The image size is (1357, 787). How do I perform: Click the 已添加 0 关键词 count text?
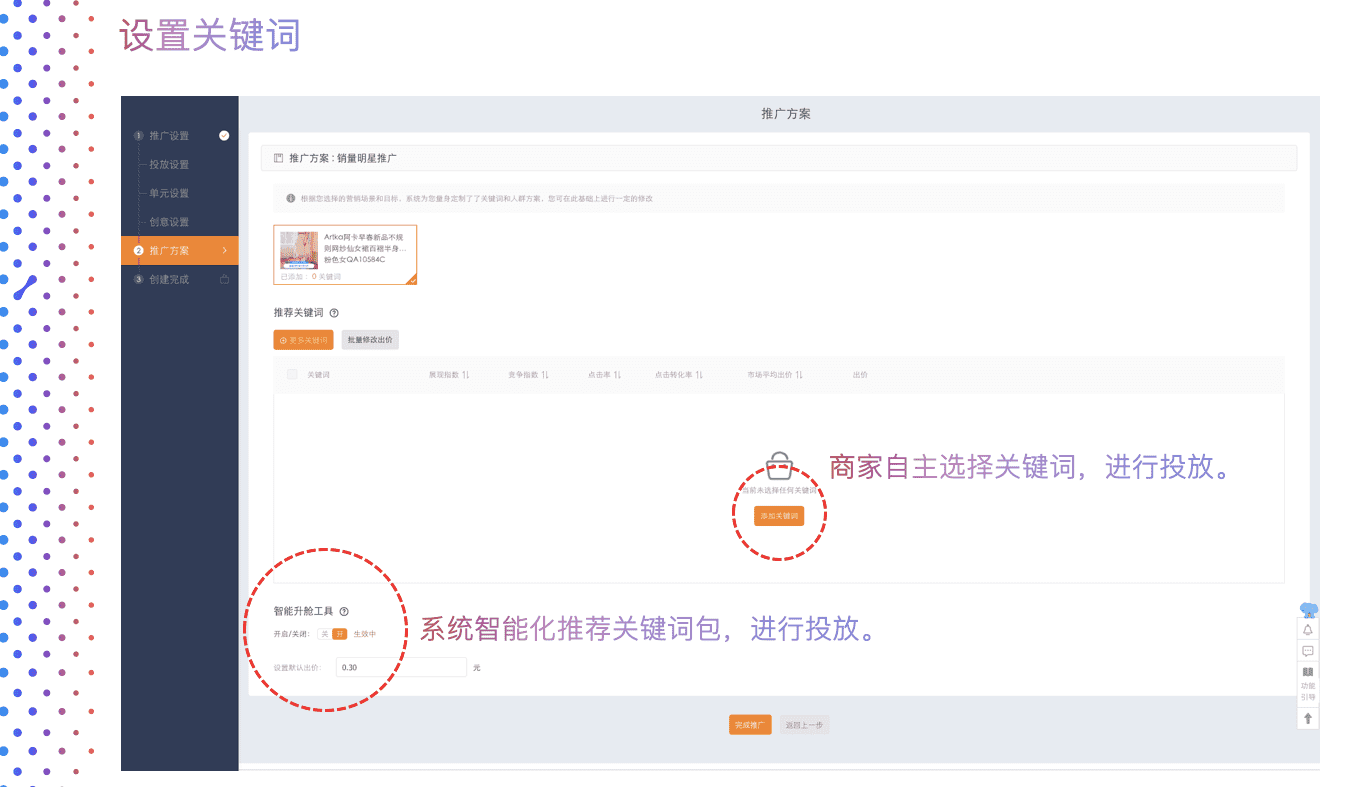click(311, 276)
